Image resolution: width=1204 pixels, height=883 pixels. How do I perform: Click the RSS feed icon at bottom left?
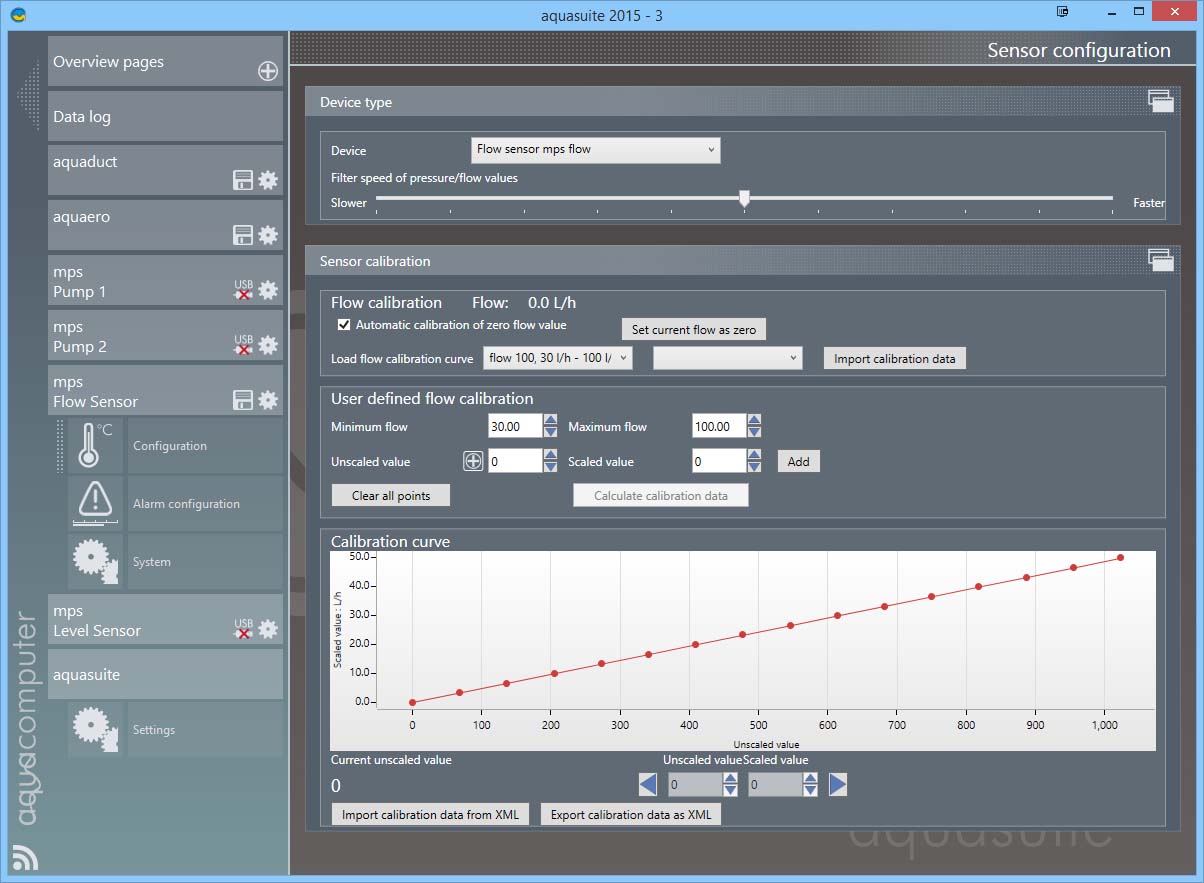24,857
